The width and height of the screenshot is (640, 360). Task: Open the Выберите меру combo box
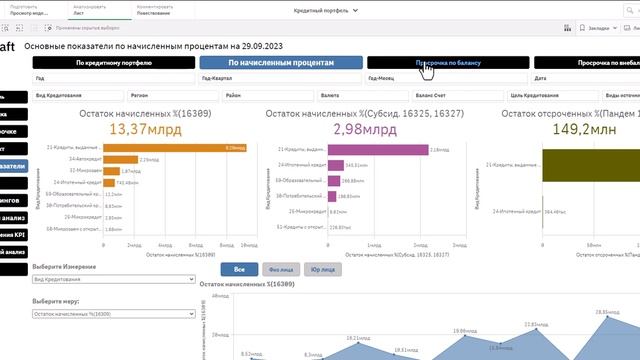pos(113,314)
